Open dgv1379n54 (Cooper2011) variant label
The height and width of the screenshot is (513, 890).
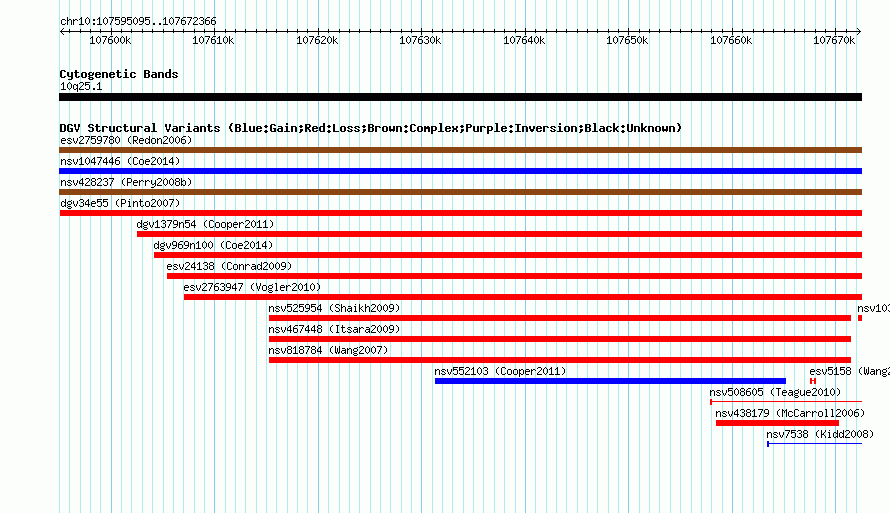(x=205, y=224)
